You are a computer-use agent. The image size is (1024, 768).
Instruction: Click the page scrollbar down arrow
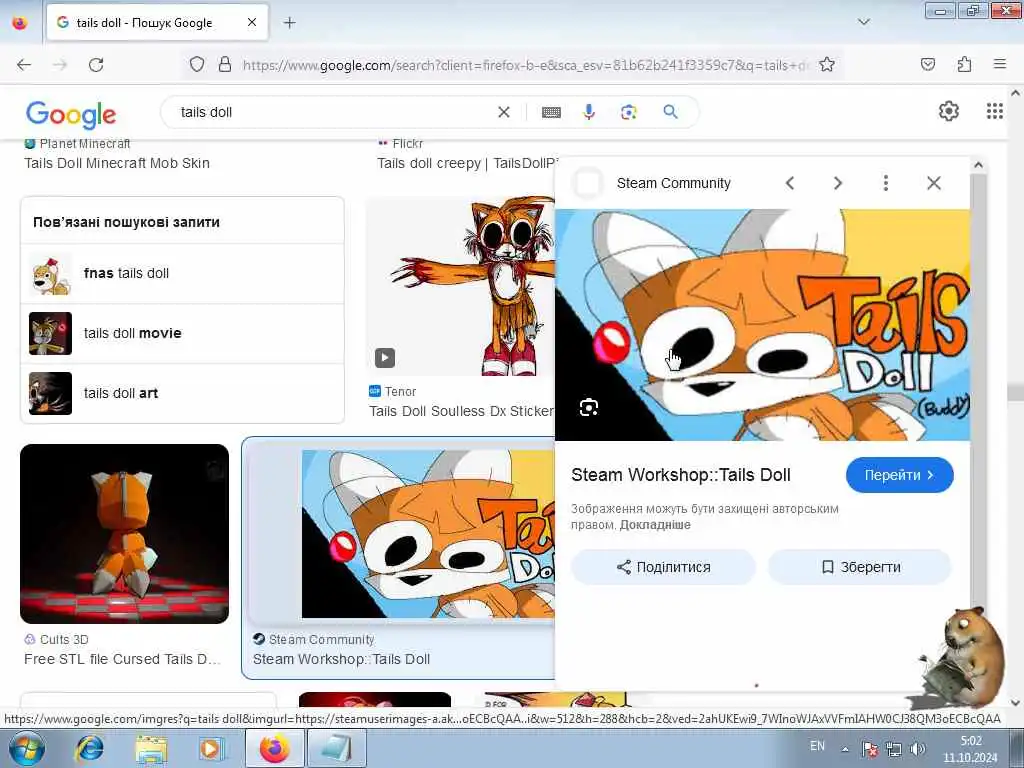point(1016,703)
